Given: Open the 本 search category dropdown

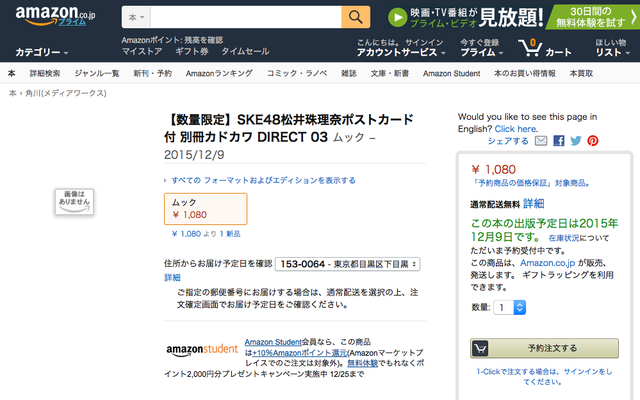Looking at the screenshot, I should coord(136,17).
